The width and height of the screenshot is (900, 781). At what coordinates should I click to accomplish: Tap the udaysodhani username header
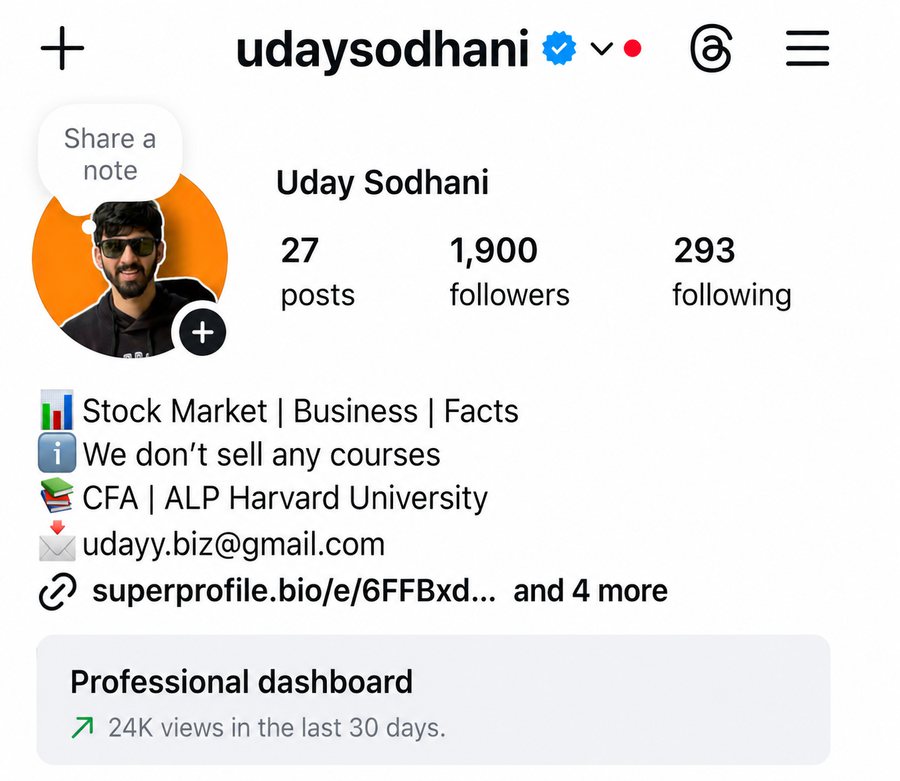(382, 50)
